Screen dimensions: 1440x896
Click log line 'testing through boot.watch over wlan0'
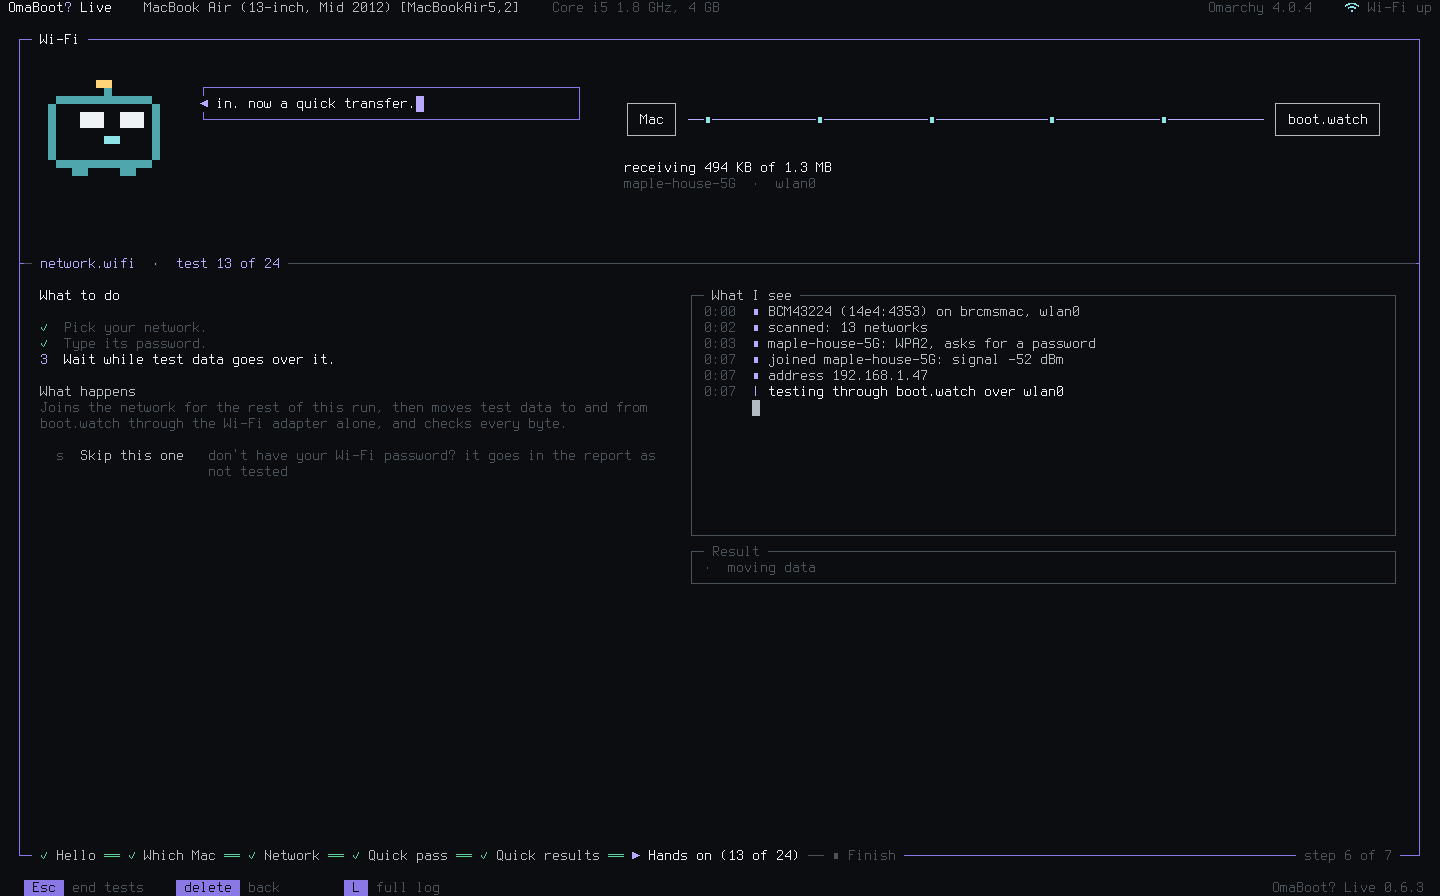916,392
